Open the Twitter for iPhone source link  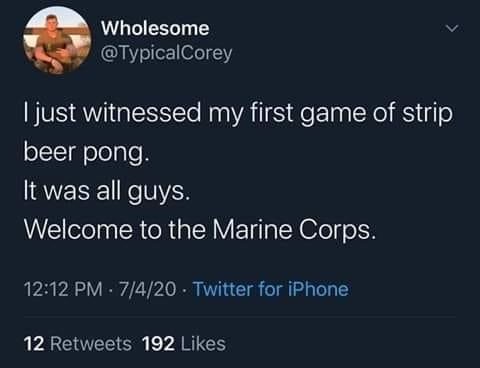coord(271,289)
